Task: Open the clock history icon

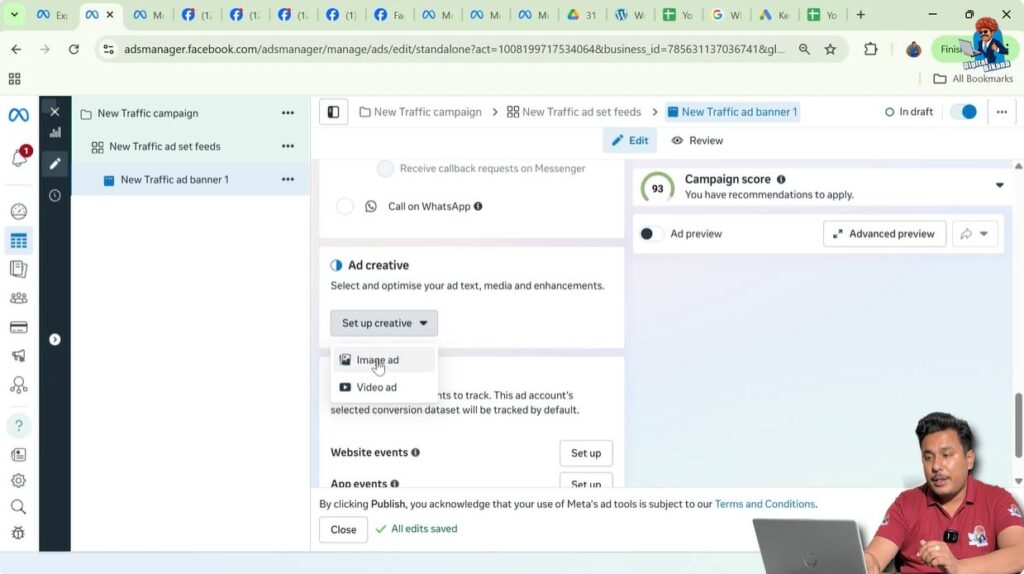Action: coord(55,196)
